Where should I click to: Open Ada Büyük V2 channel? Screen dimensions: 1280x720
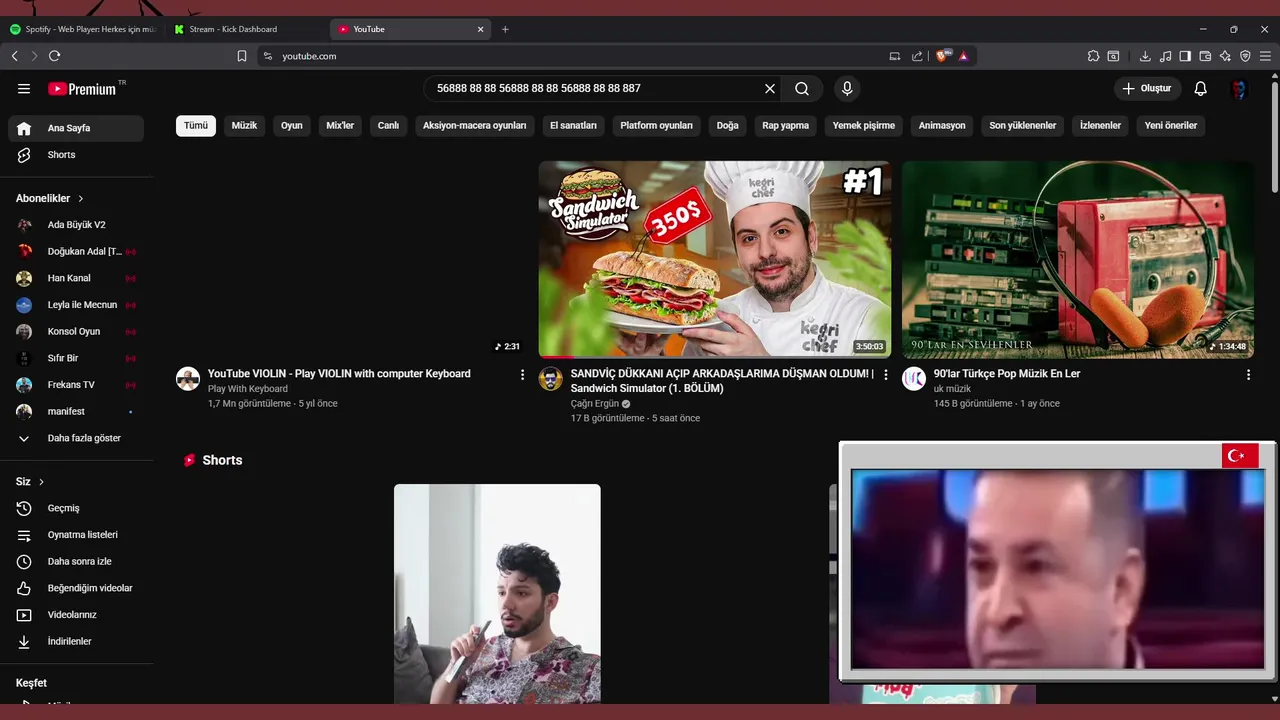click(76, 225)
